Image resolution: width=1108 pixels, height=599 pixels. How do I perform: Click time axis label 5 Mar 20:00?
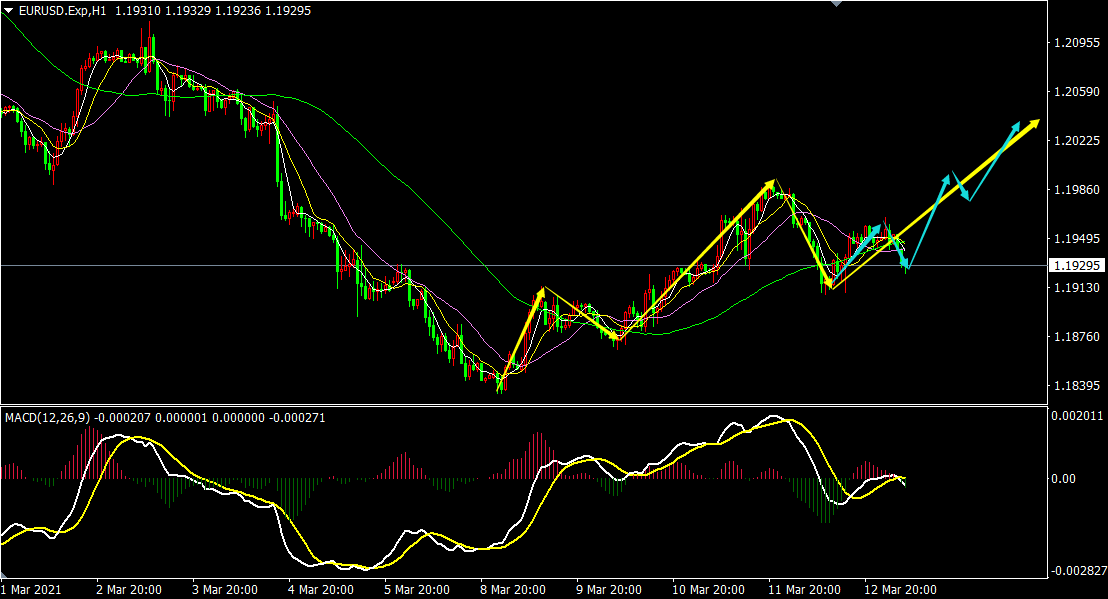pyautogui.click(x=417, y=590)
